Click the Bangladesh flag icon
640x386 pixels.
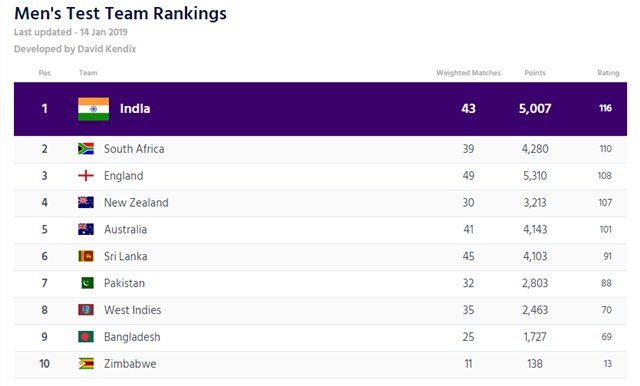[86, 337]
